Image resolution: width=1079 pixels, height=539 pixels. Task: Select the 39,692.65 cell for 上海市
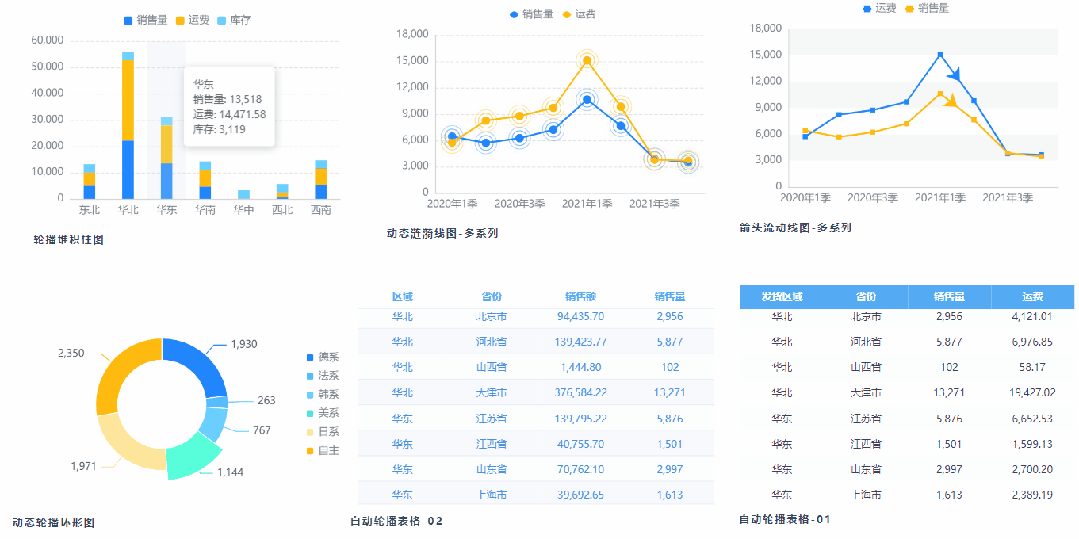580,495
